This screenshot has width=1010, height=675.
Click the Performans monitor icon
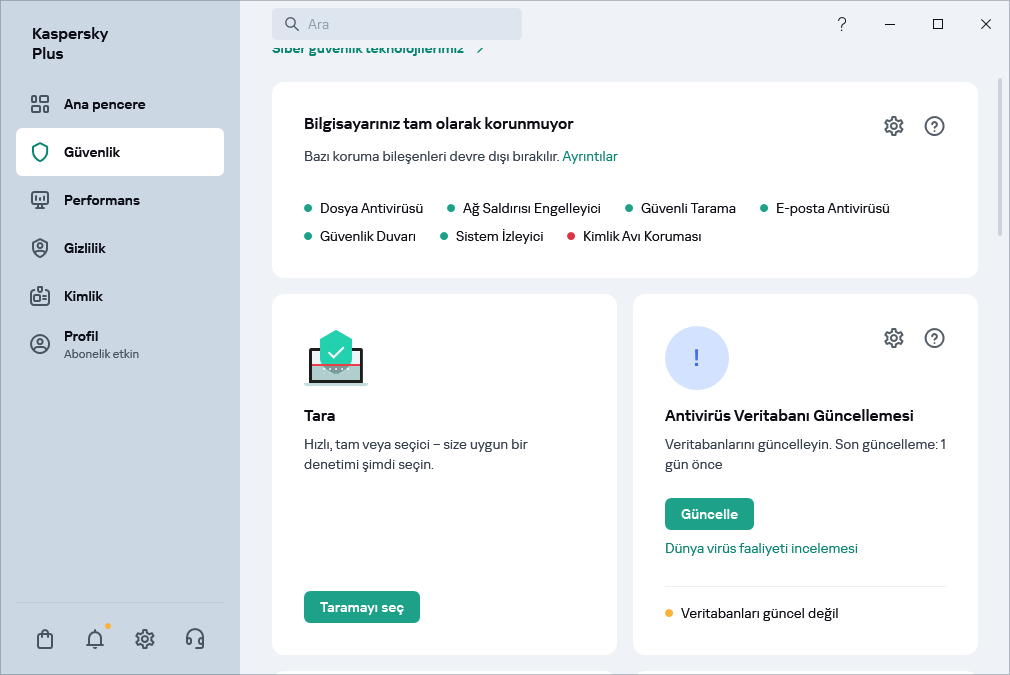[40, 200]
